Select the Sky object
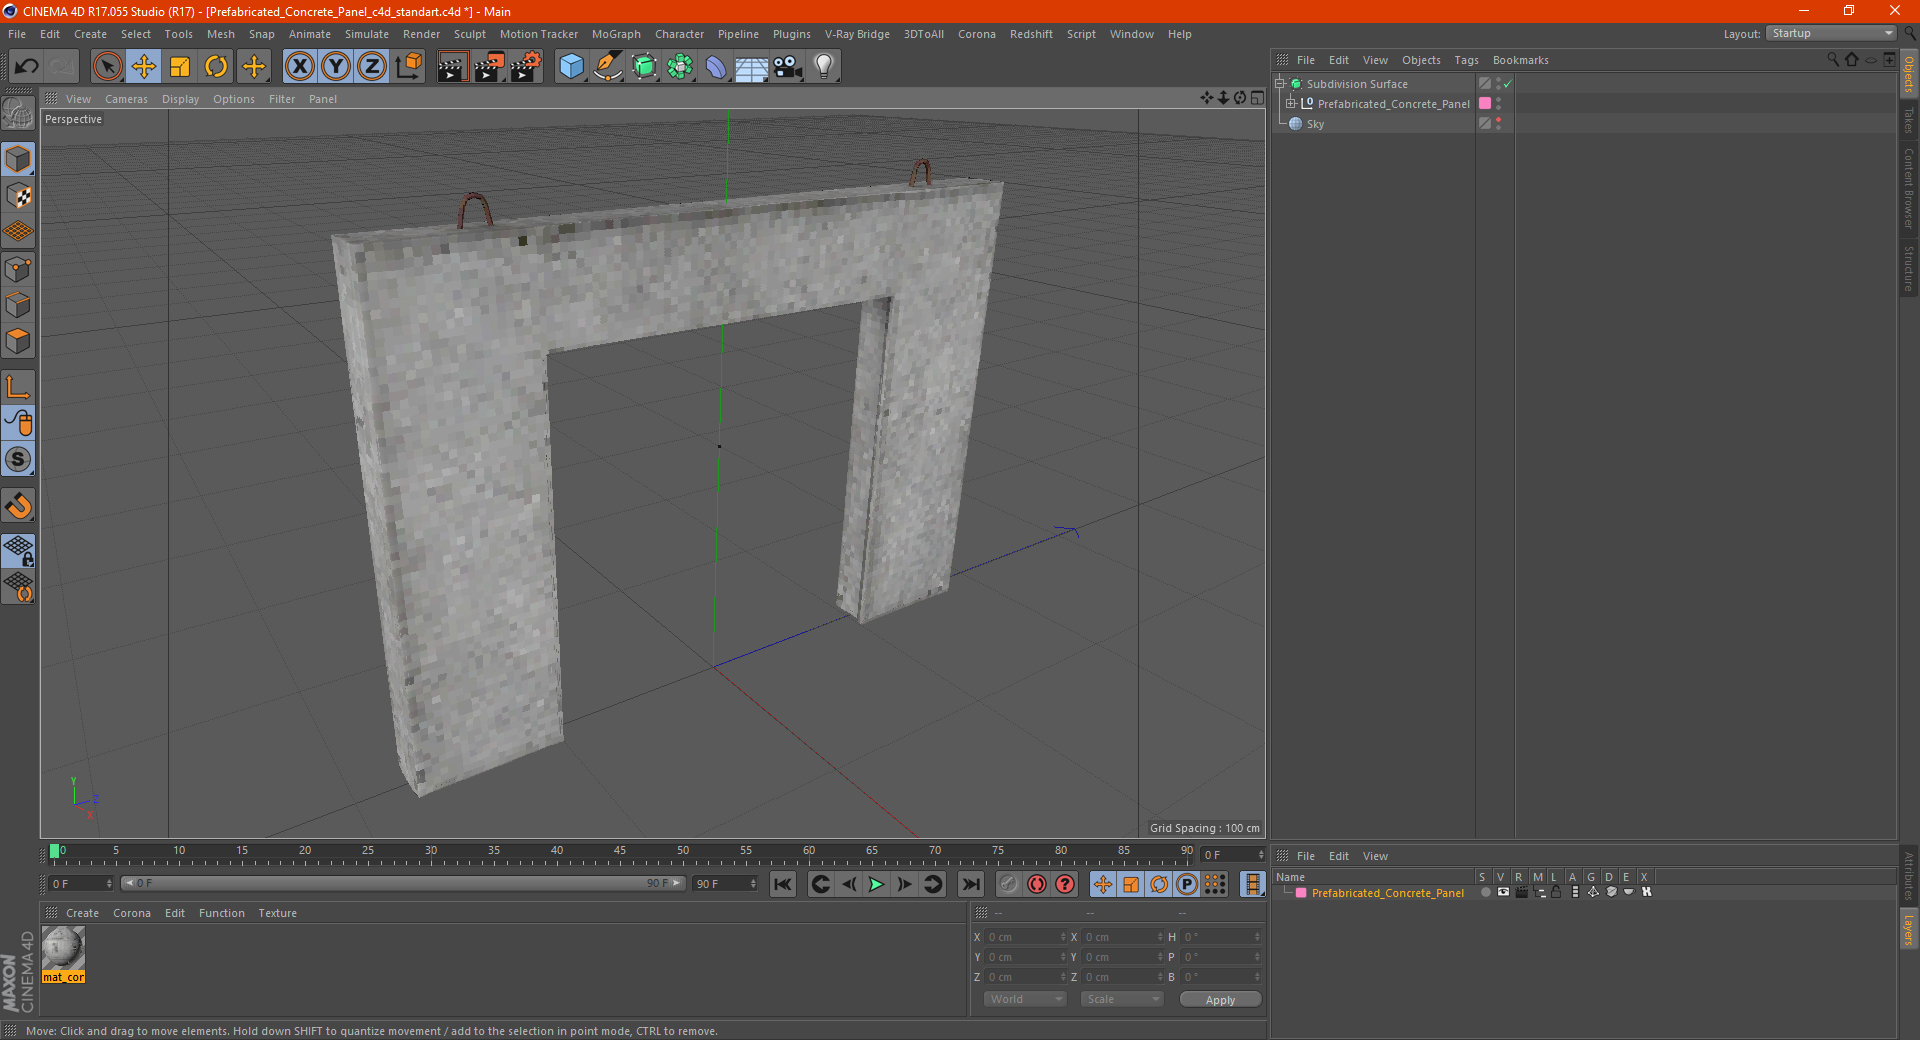 point(1315,124)
